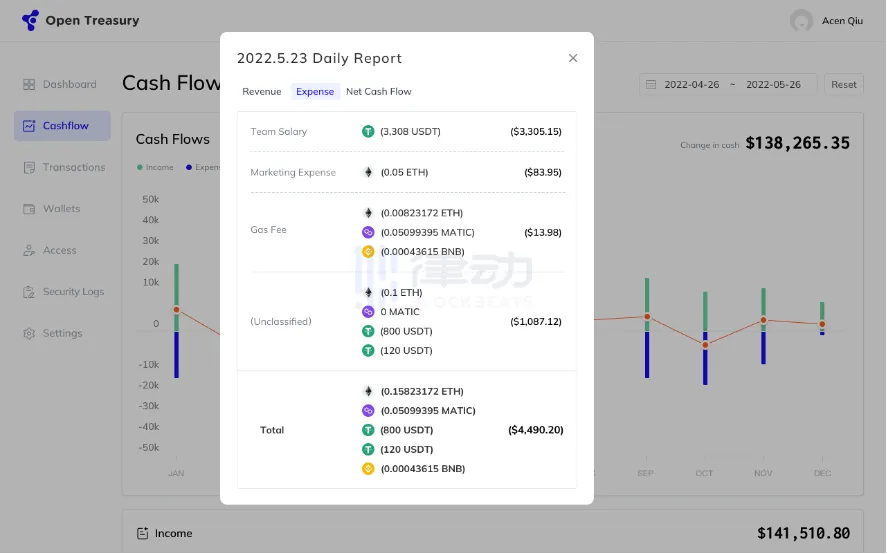Open the Net Cash Flow tab
Screen dimensions: 887x554
379,92
